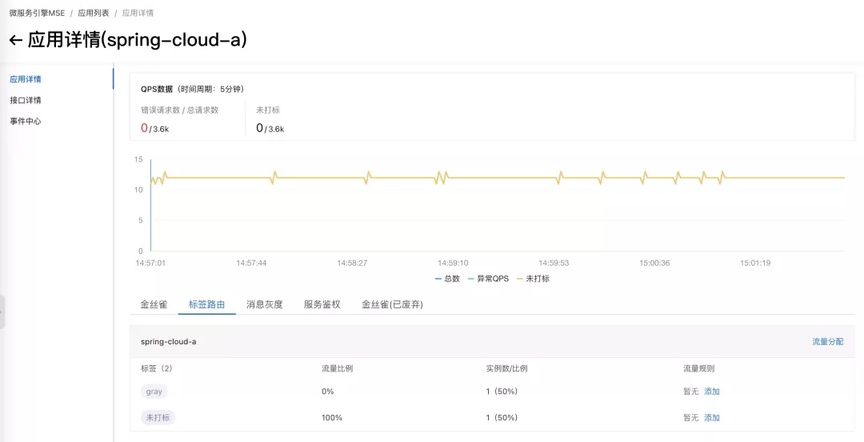The width and height of the screenshot is (864, 442).
Task: Click 添加 in the 未打标 tag row
Action: 712,418
